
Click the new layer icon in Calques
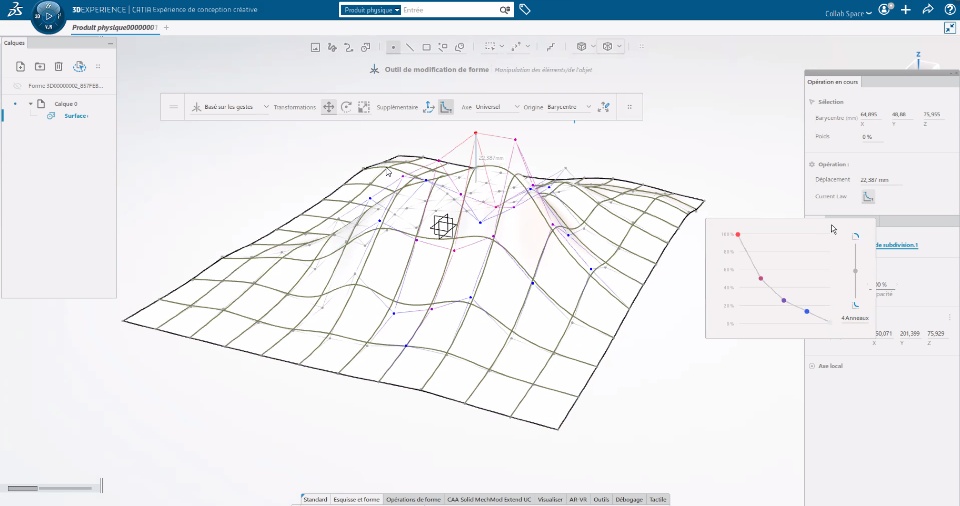click(20, 67)
